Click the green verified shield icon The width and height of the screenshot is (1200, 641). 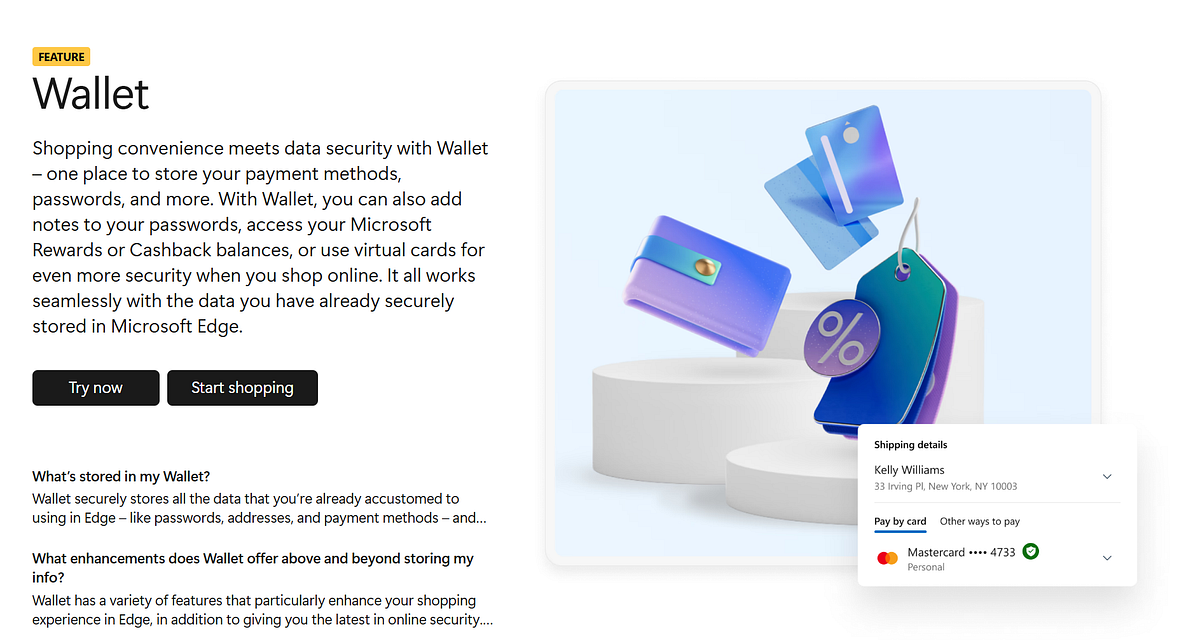tap(1031, 551)
